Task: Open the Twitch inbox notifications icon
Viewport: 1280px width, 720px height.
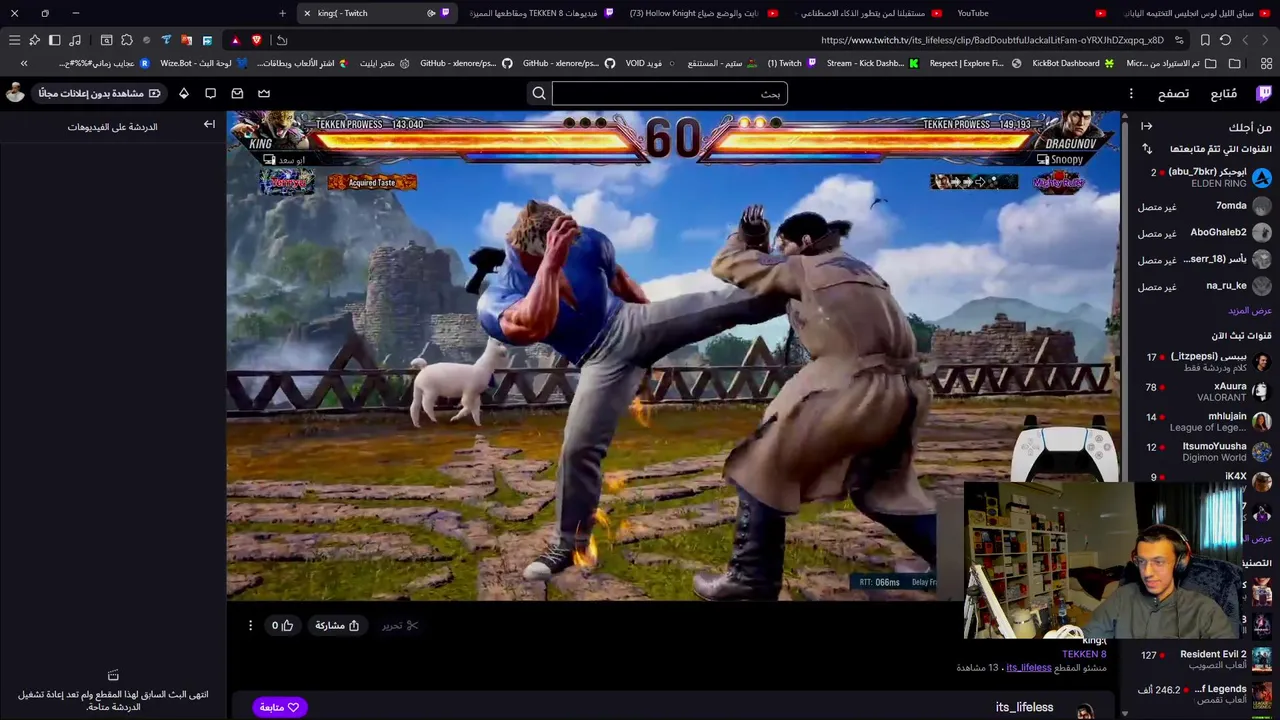Action: pyautogui.click(x=237, y=93)
